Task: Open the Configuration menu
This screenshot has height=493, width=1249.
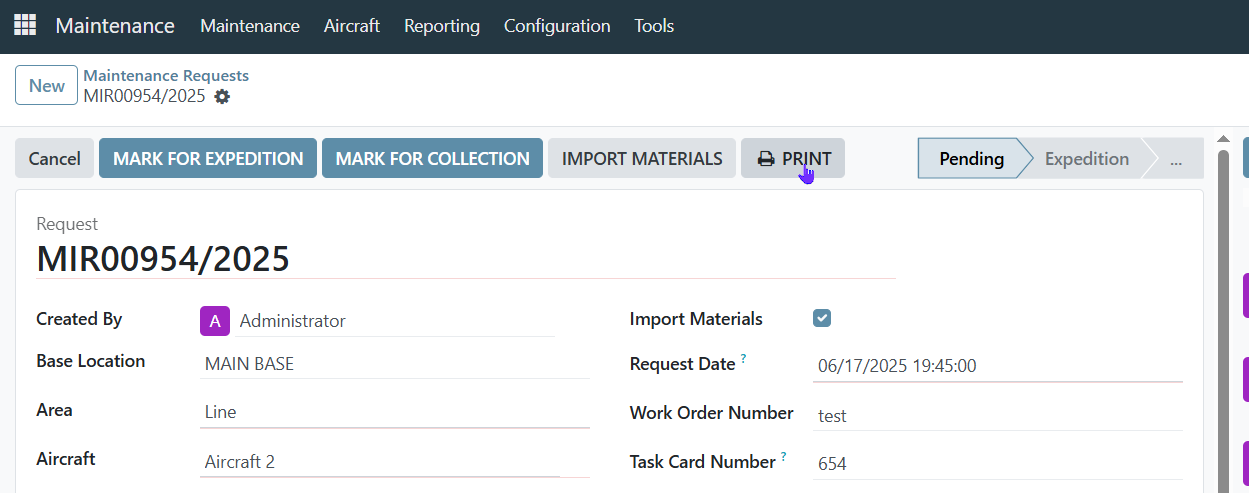Action: pos(557,26)
